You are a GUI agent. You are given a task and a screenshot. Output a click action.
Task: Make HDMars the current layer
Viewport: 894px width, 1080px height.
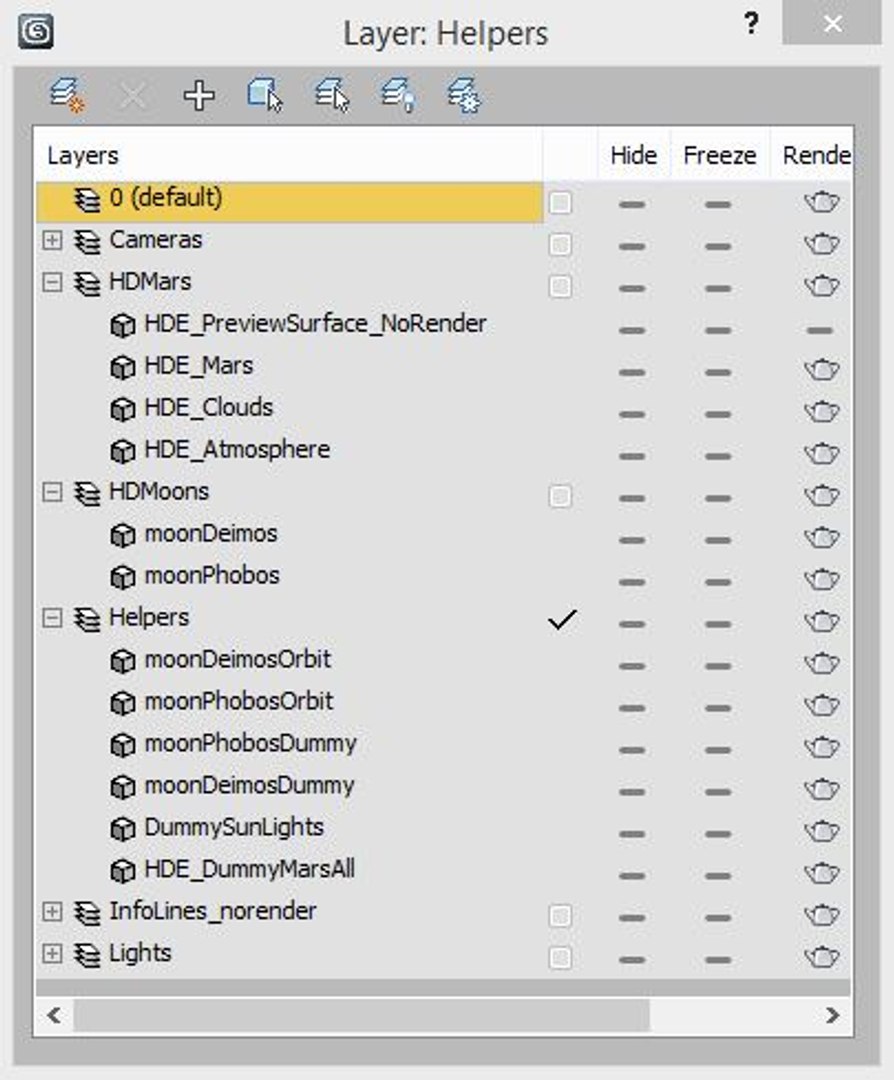(x=560, y=287)
